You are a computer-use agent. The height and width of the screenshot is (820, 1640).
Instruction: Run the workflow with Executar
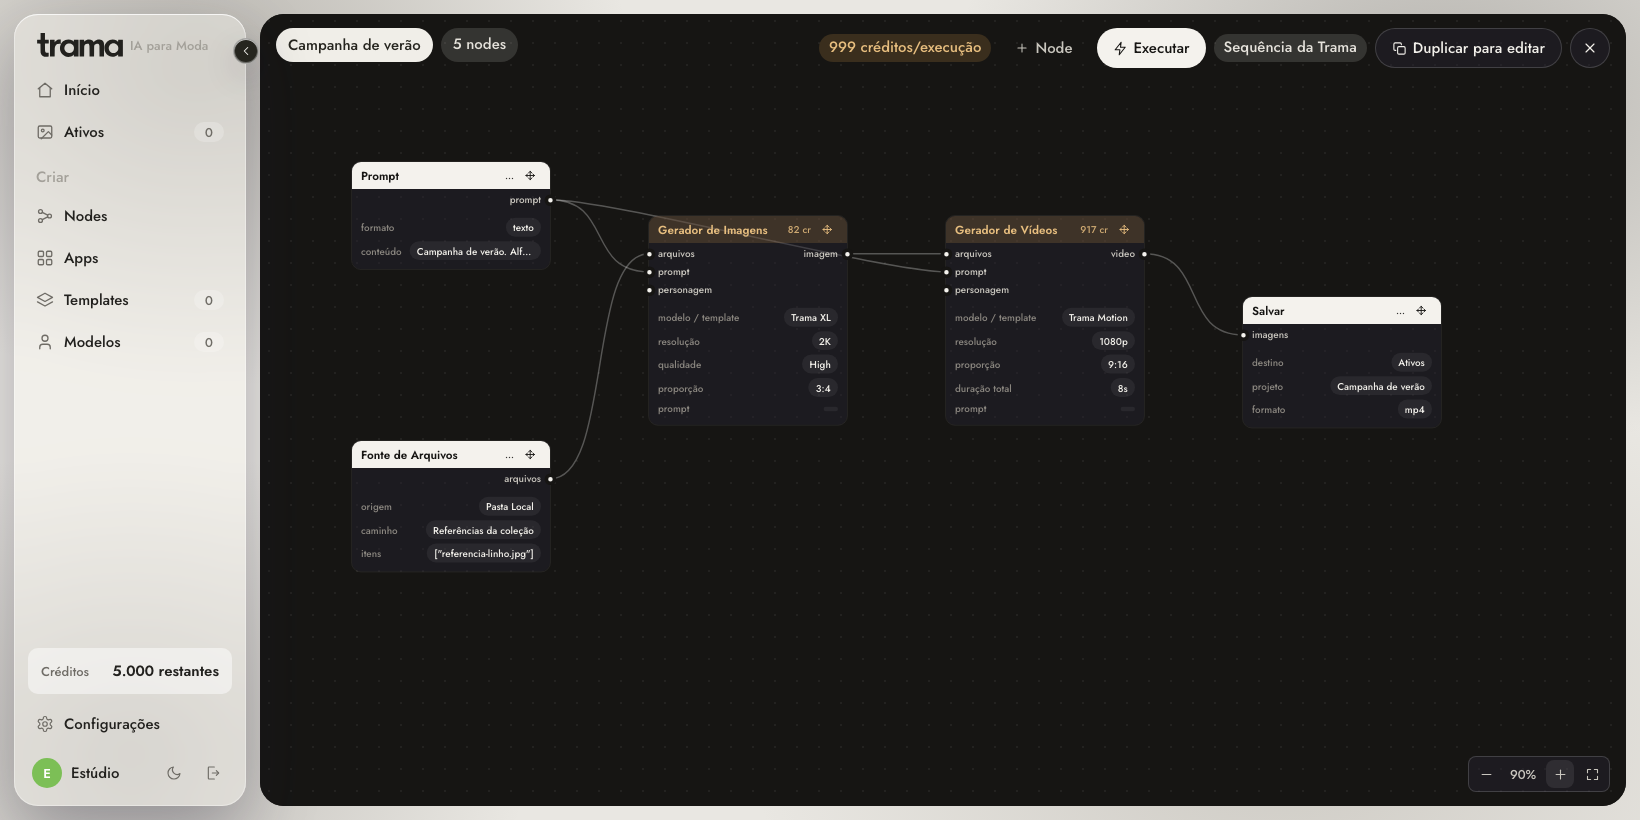[x=1151, y=48]
